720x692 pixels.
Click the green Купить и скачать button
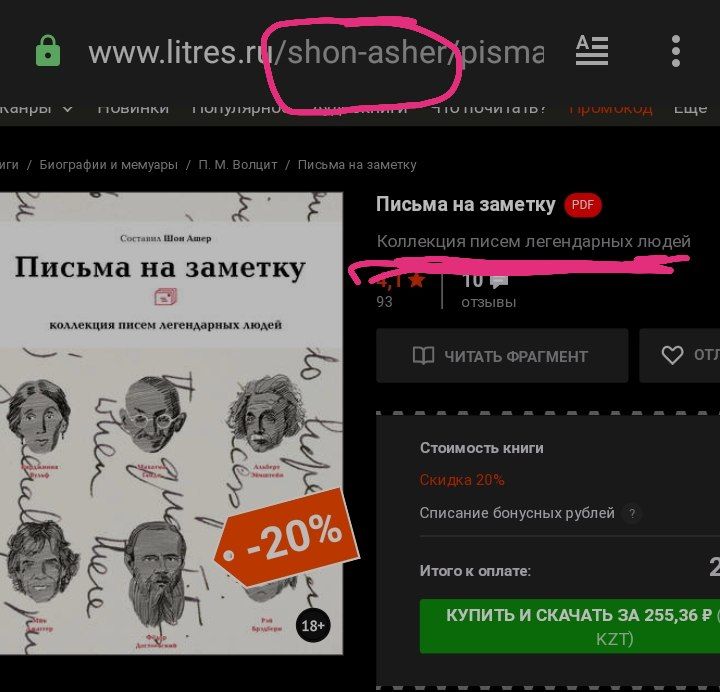570,626
